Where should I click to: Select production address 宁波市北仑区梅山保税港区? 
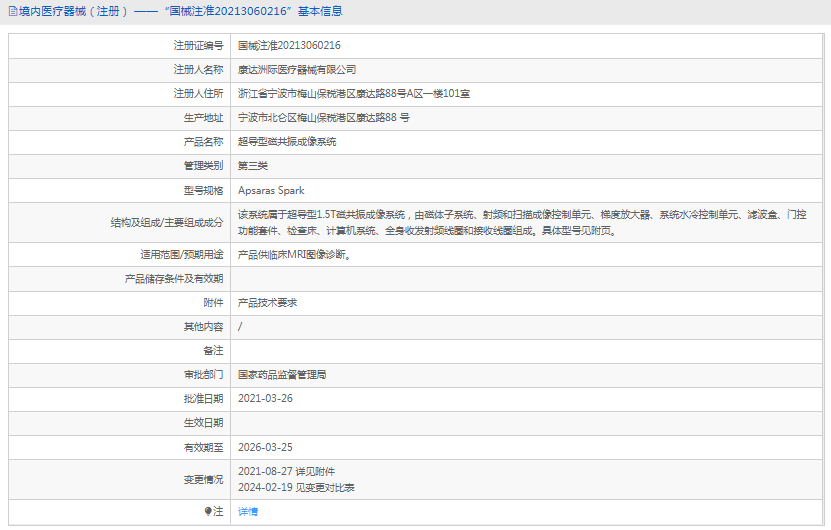click(x=324, y=118)
